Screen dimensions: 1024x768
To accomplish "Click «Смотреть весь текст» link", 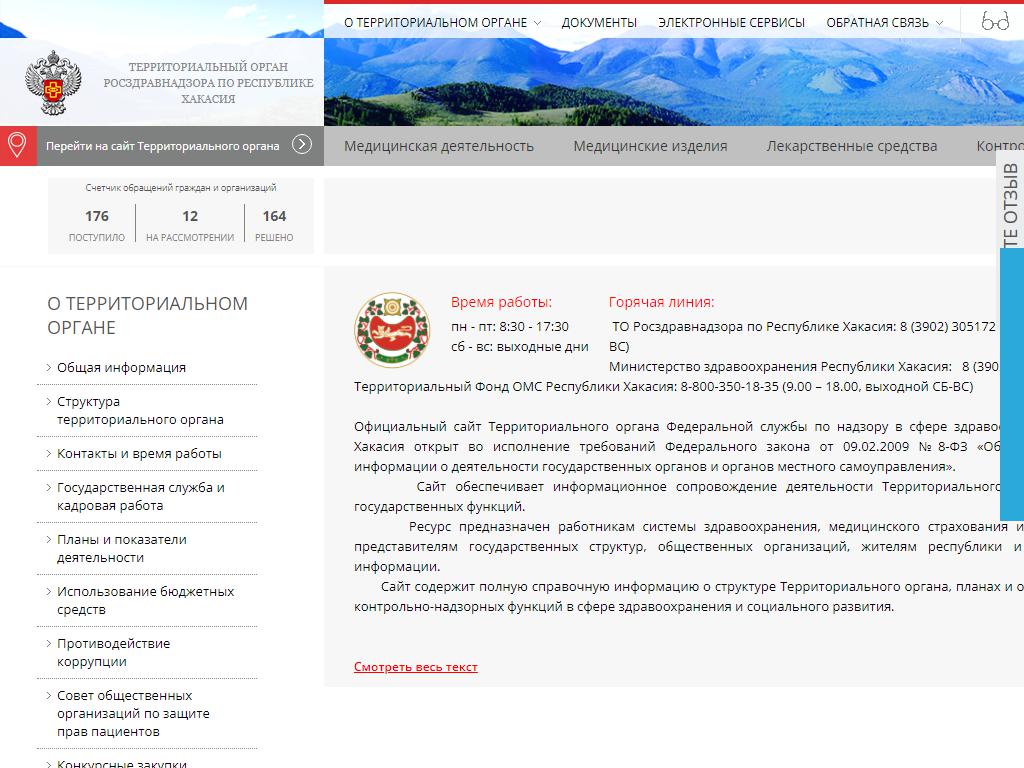I will [416, 667].
